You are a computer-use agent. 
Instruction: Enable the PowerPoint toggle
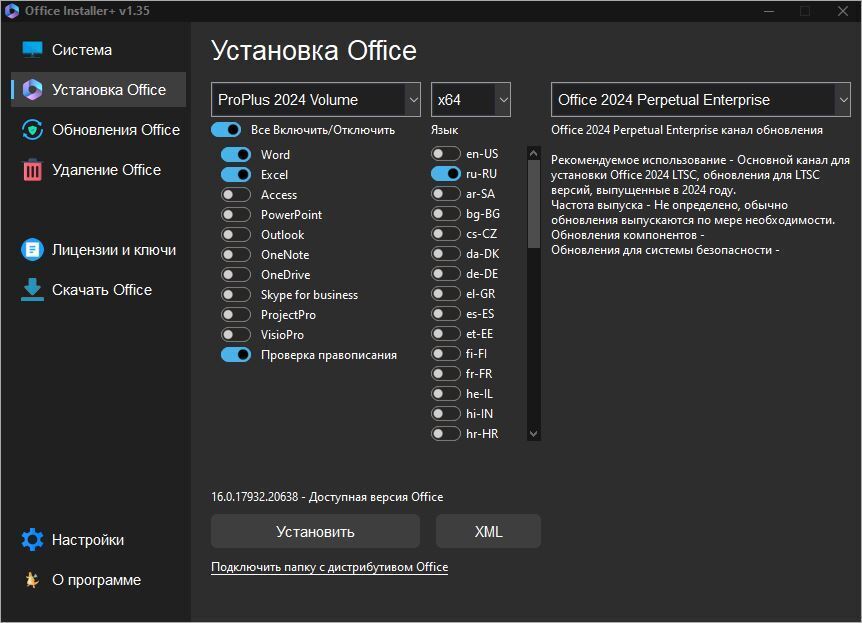(236, 215)
